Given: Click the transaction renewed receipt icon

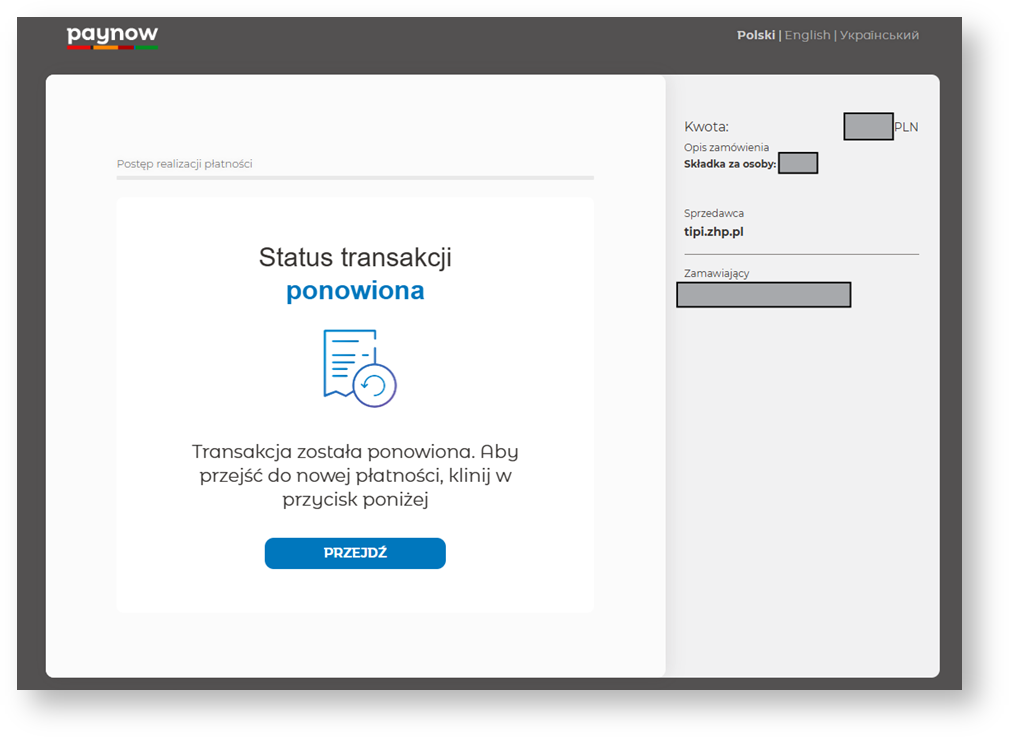Looking at the screenshot, I should (x=359, y=367).
